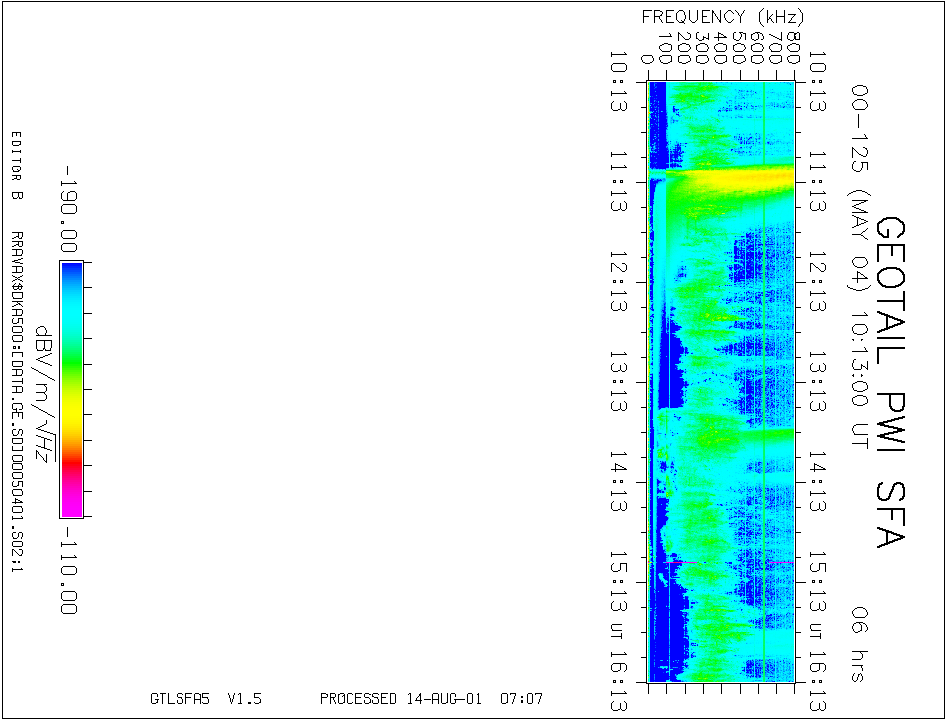Click the 14:13 time label left of plot

pos(620,481)
